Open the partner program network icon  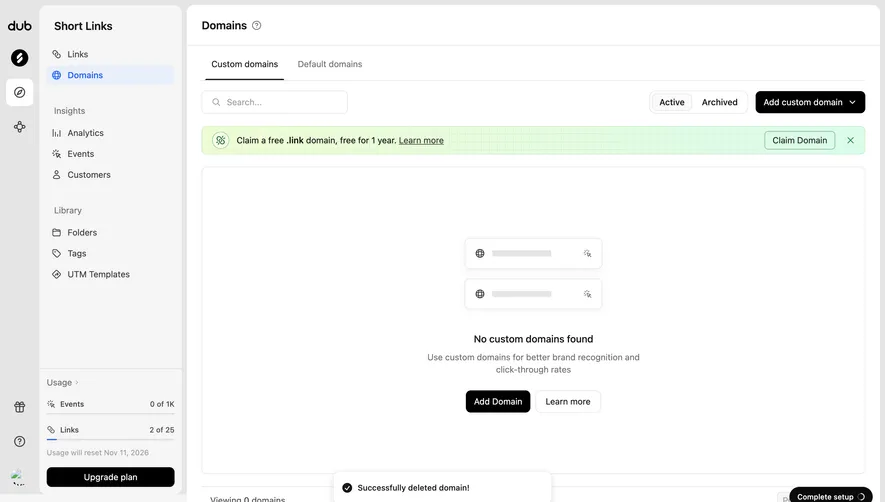[x=20, y=127]
